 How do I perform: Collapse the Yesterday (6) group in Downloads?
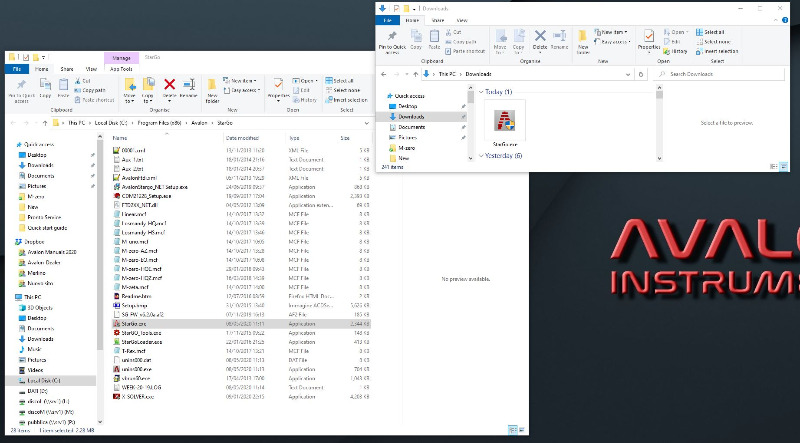pos(481,156)
